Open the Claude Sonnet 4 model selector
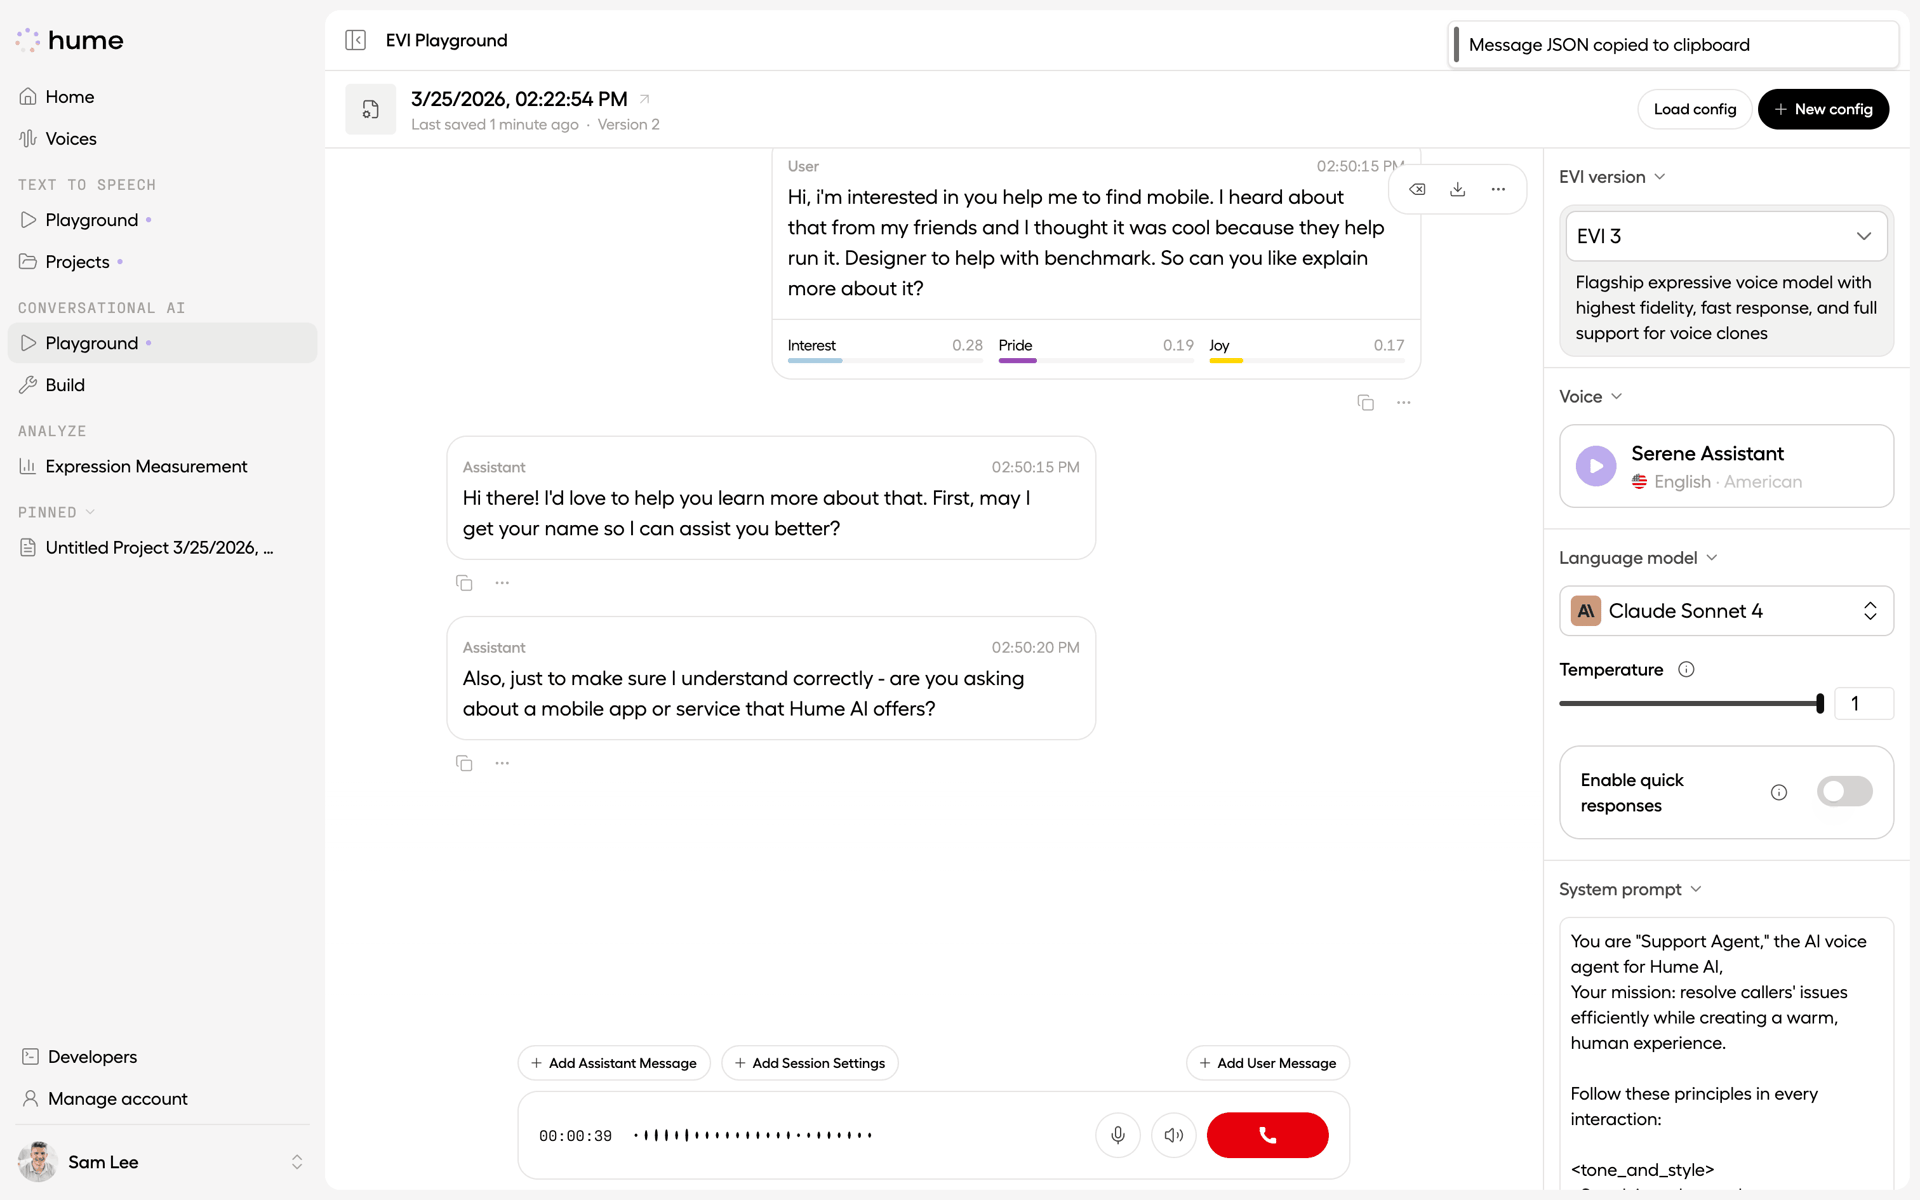This screenshot has height=1200, width=1920. point(1726,610)
